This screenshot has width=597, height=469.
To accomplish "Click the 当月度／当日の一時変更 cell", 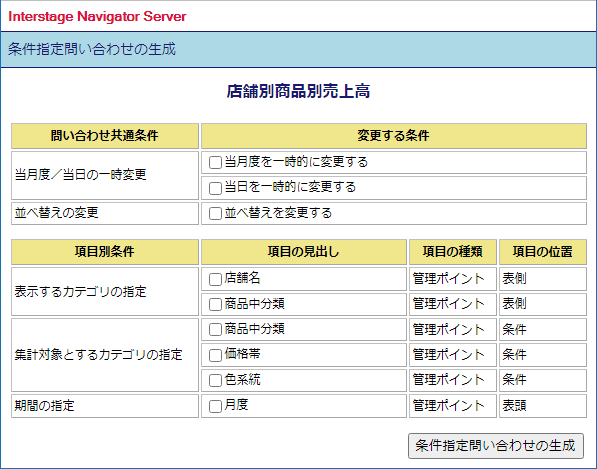I will 105,175.
